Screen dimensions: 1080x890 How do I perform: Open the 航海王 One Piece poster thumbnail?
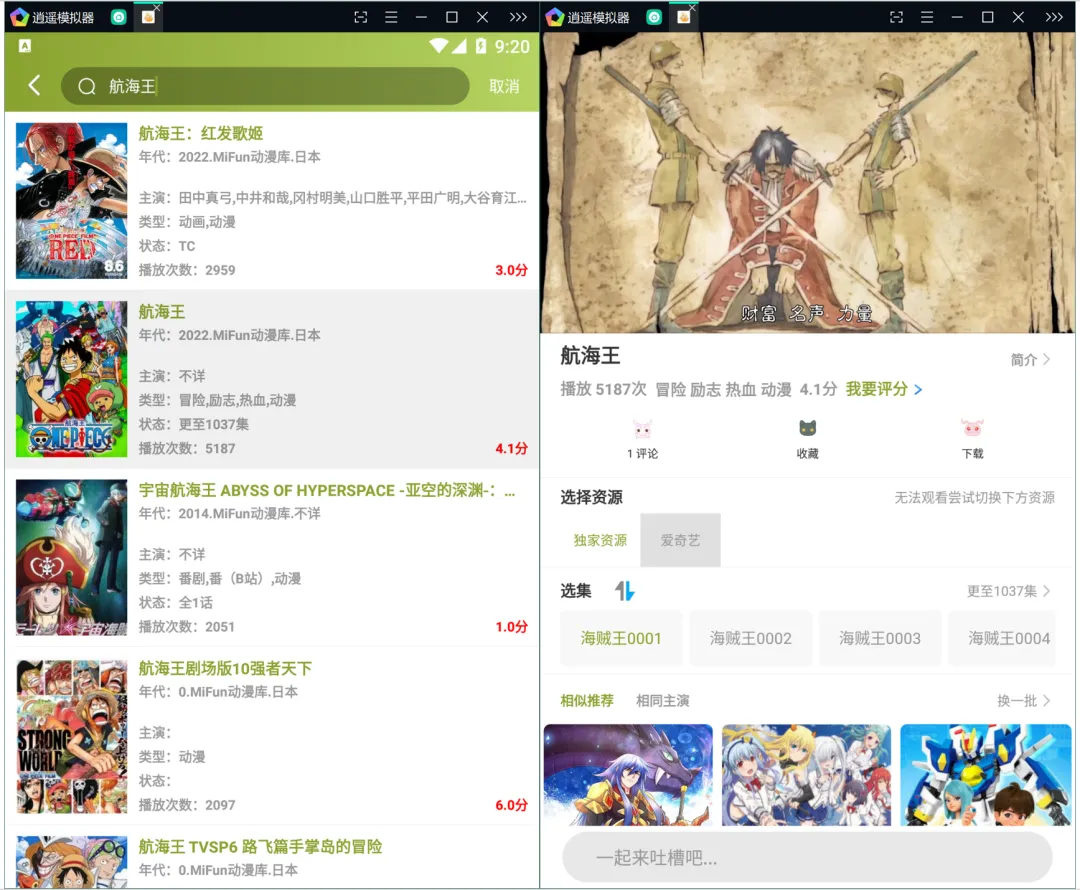[72, 379]
